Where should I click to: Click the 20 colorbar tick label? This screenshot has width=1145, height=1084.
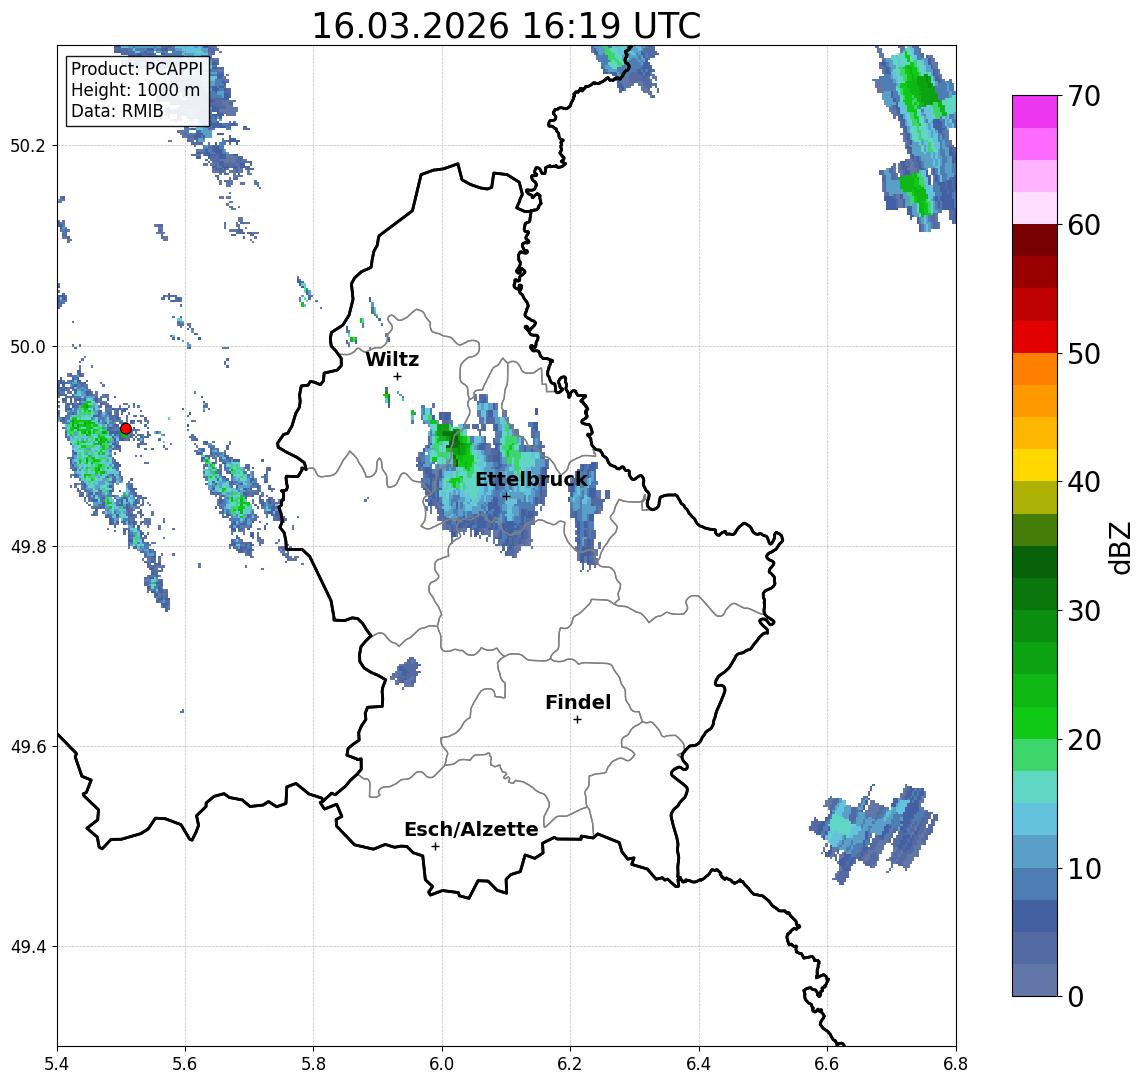pyautogui.click(x=1084, y=739)
